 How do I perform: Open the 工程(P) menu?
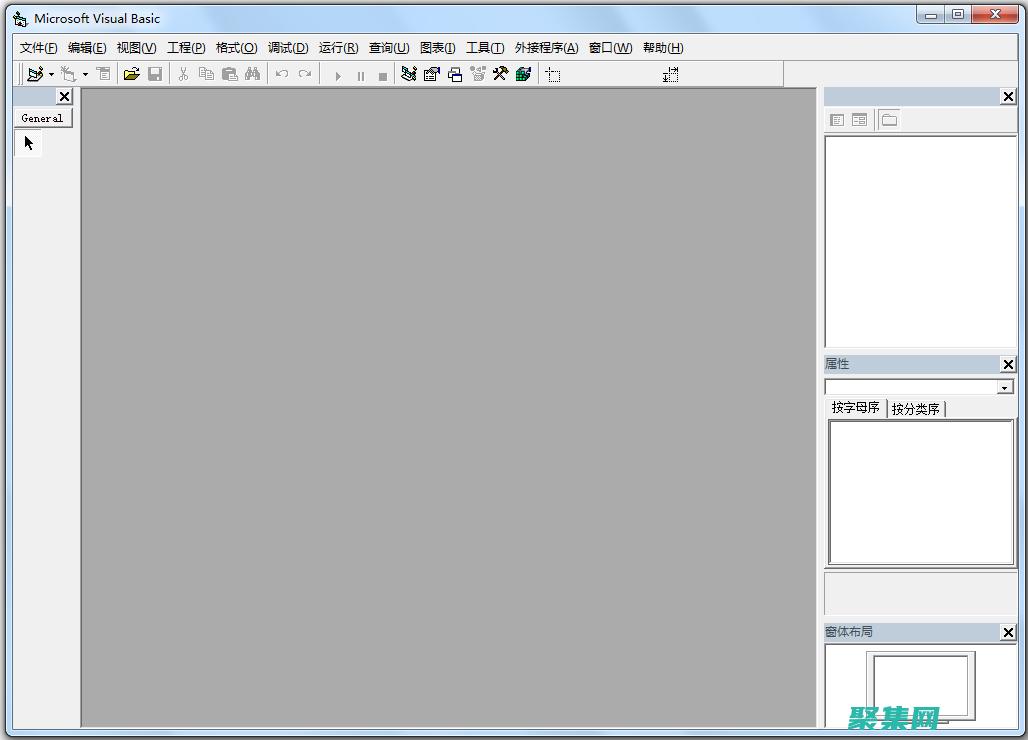[x=186, y=48]
